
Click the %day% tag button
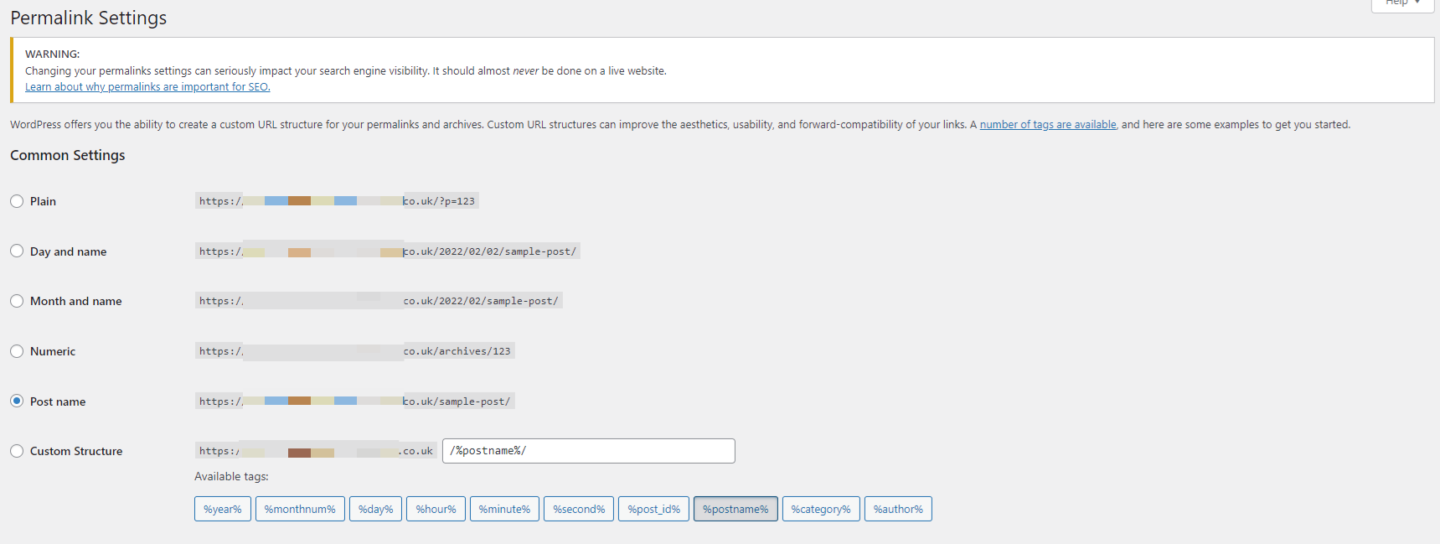click(375, 509)
